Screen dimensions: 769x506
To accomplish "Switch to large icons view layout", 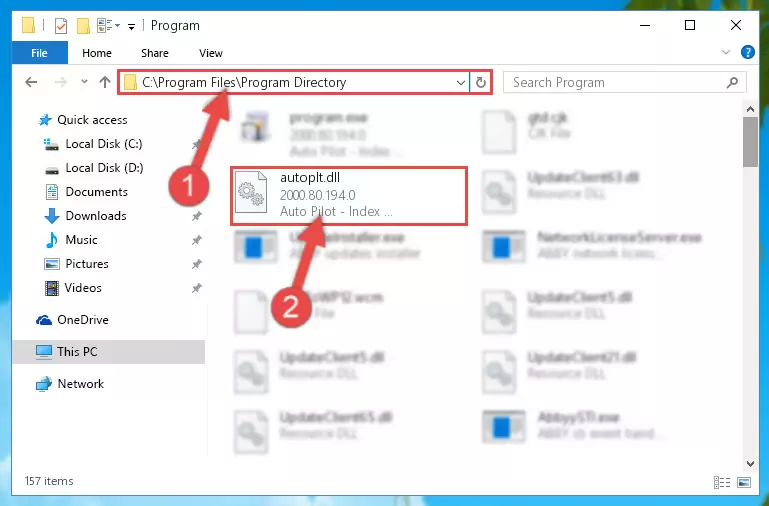I will [743, 482].
